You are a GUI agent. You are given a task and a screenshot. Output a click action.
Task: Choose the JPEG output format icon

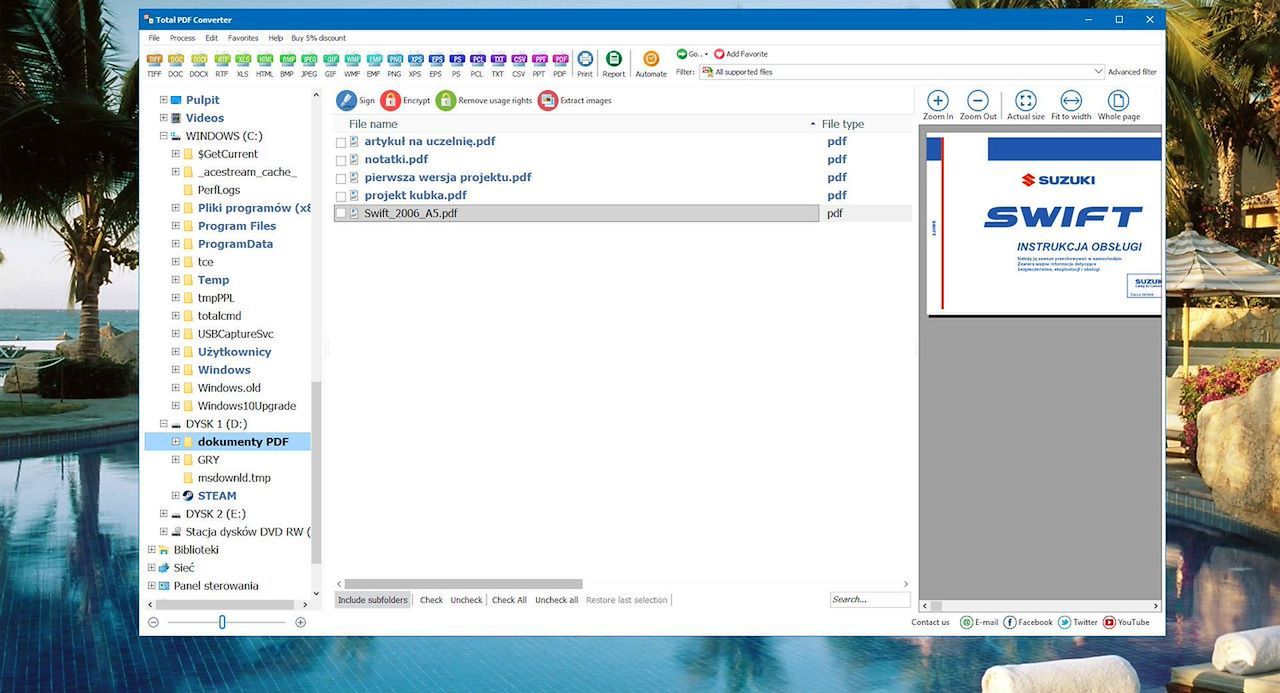[x=309, y=64]
